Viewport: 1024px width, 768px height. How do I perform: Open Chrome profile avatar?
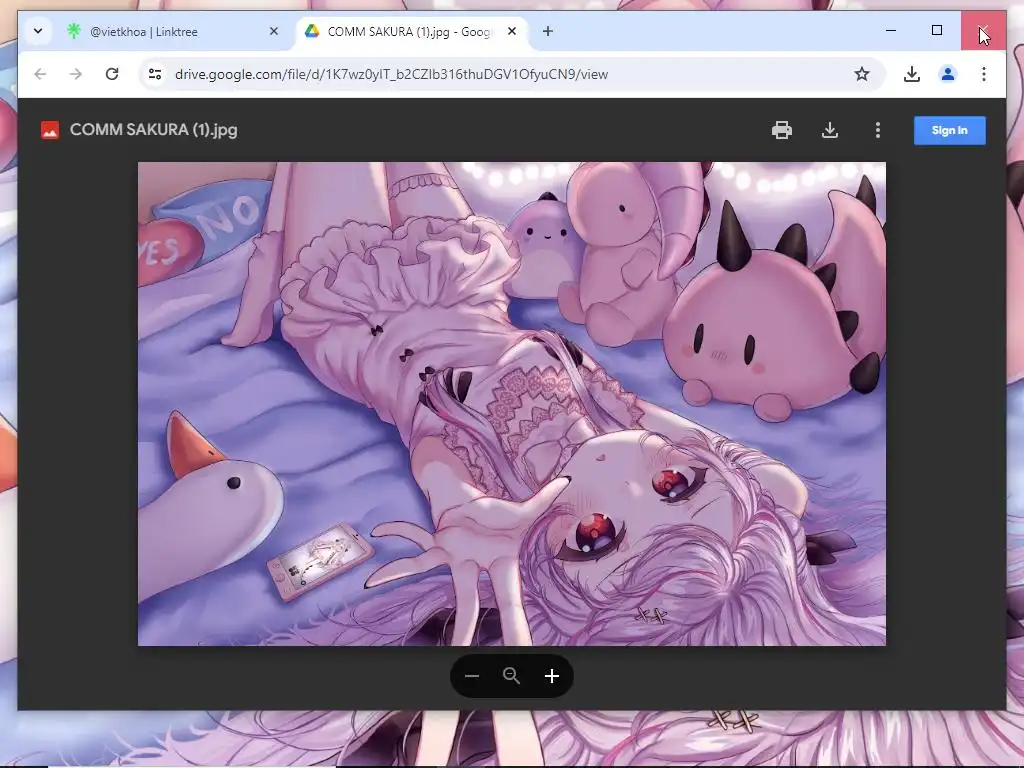coord(948,74)
